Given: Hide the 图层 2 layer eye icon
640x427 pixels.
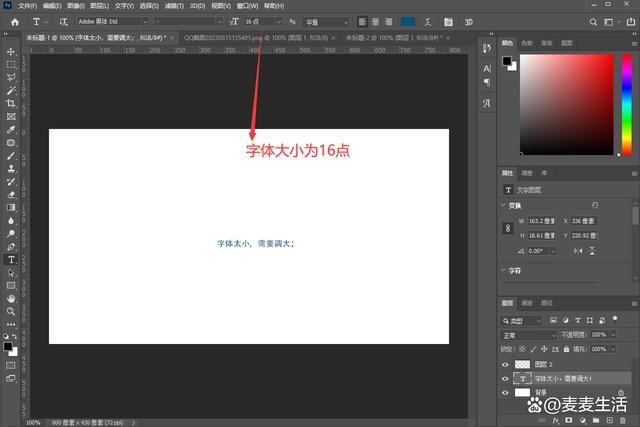Looking at the screenshot, I should coord(505,365).
